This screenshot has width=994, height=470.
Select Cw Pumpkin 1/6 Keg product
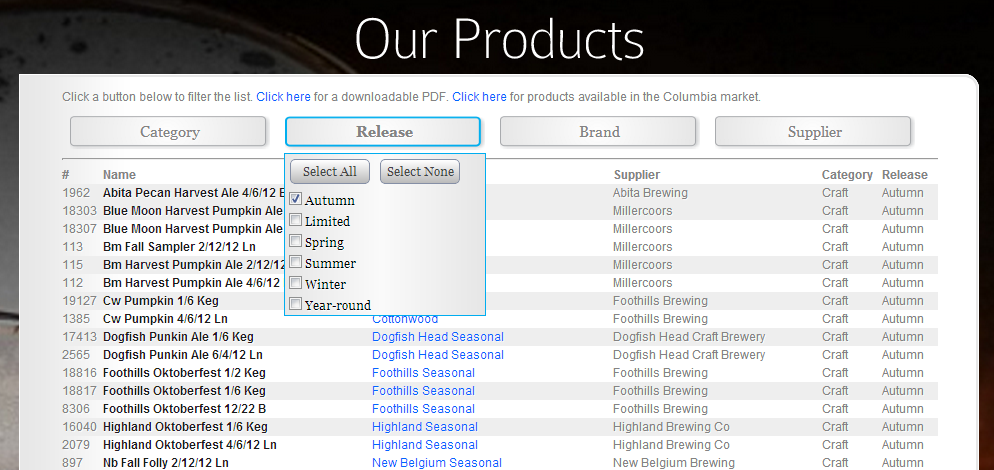[x=160, y=301]
